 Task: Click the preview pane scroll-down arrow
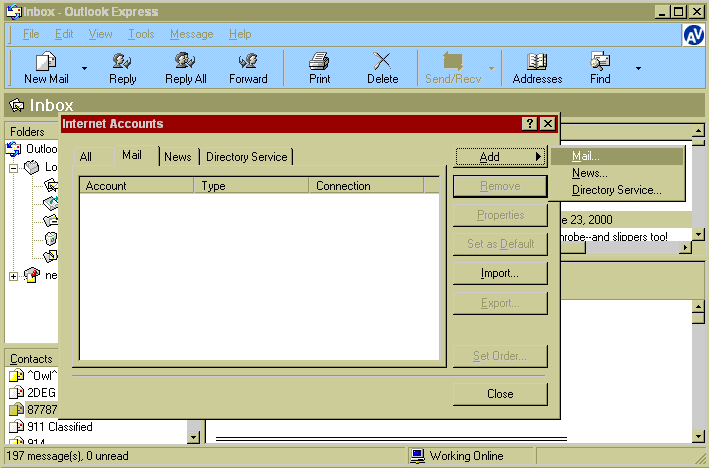tap(698, 437)
